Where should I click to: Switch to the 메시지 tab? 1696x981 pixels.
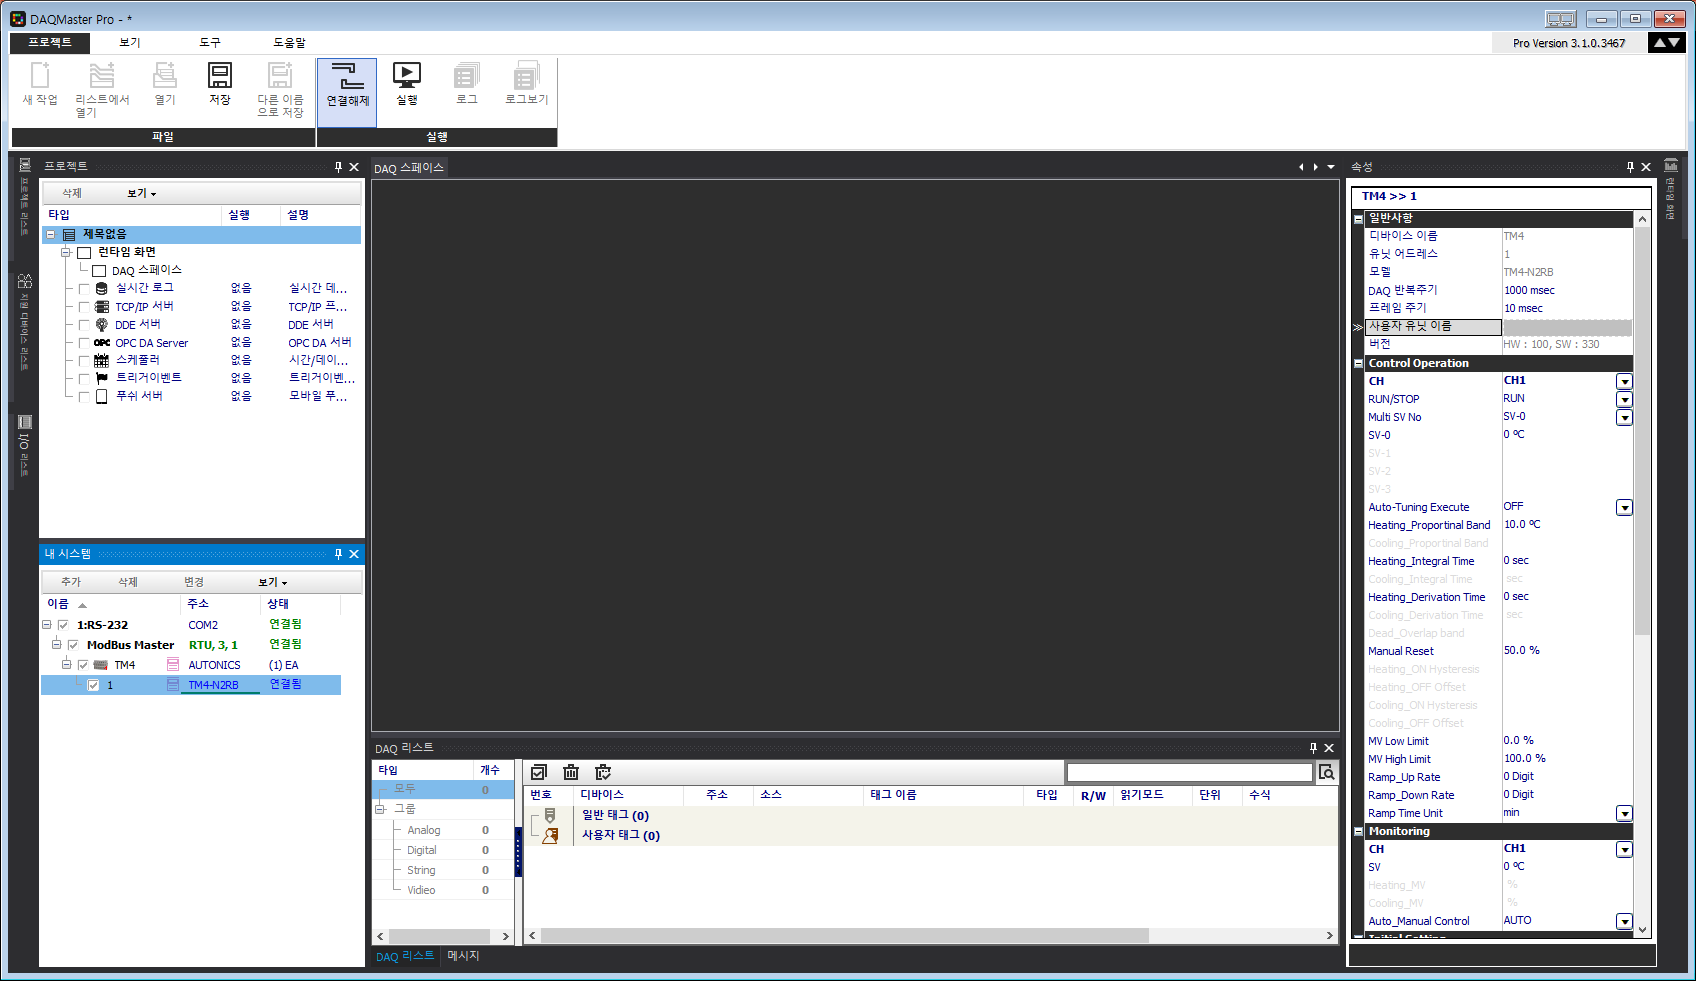click(x=463, y=956)
